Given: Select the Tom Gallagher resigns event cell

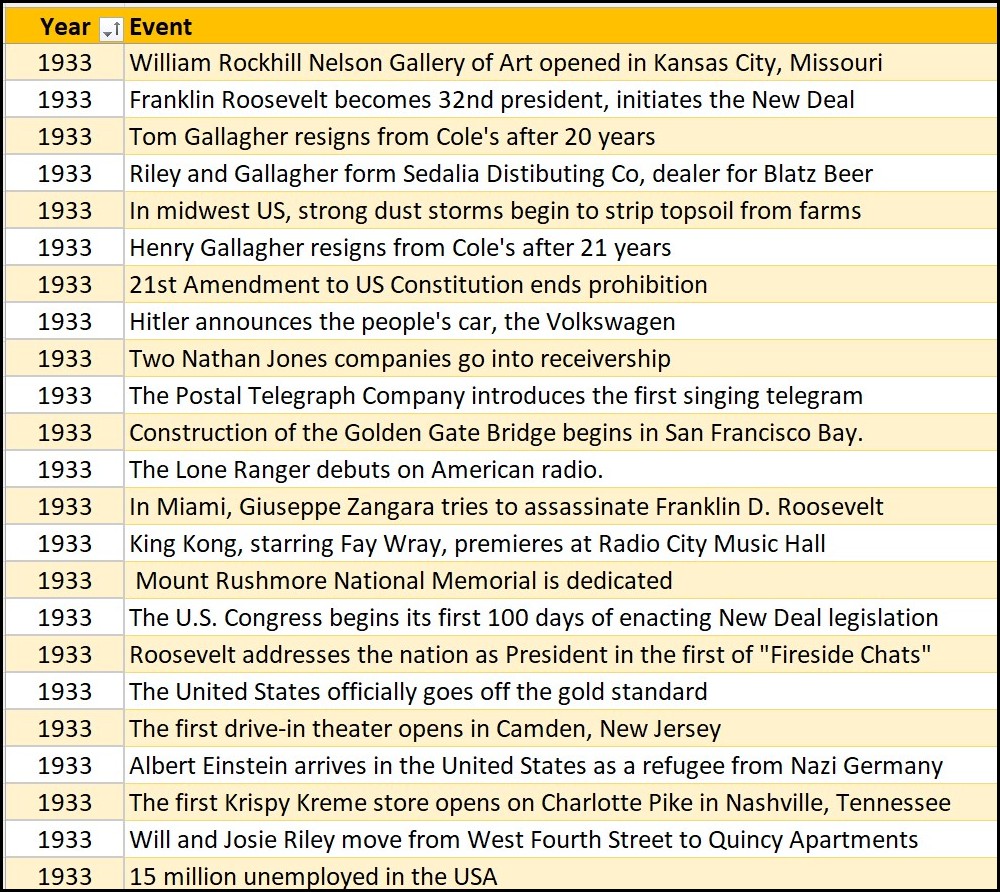Looking at the screenshot, I should pyautogui.click(x=392, y=137).
